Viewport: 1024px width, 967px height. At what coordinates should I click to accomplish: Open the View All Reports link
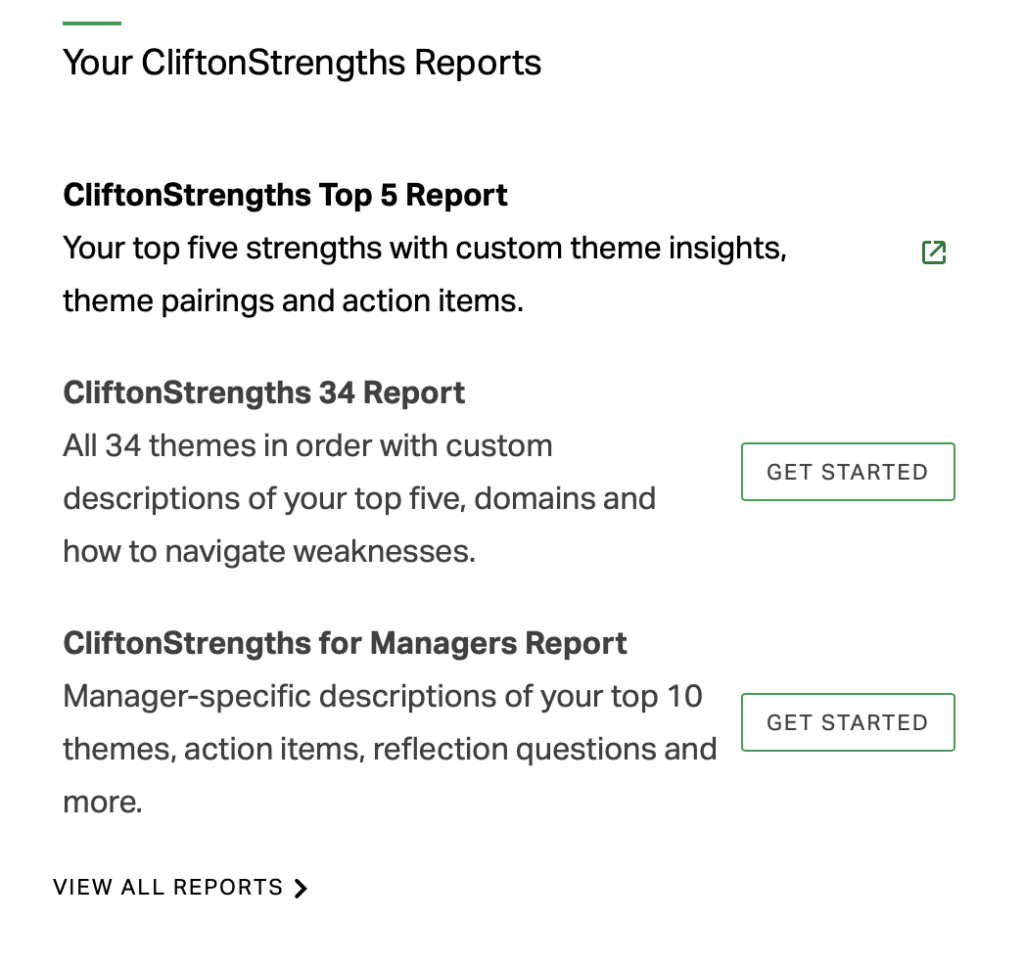click(x=168, y=888)
